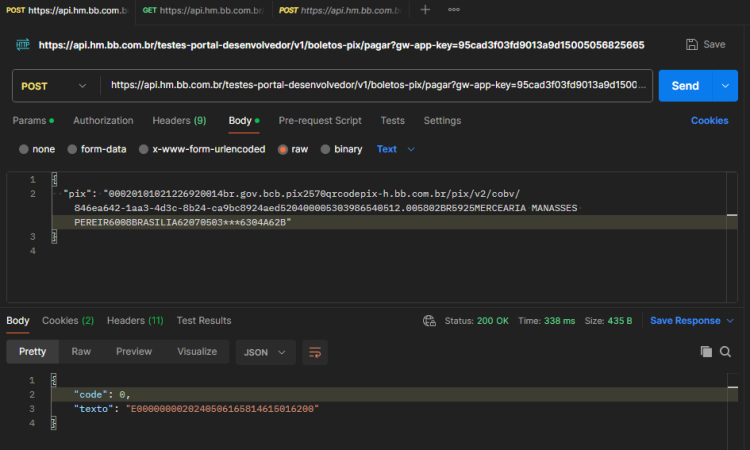750x450 pixels.
Task: Select the form-data body option
Action: coord(97,149)
